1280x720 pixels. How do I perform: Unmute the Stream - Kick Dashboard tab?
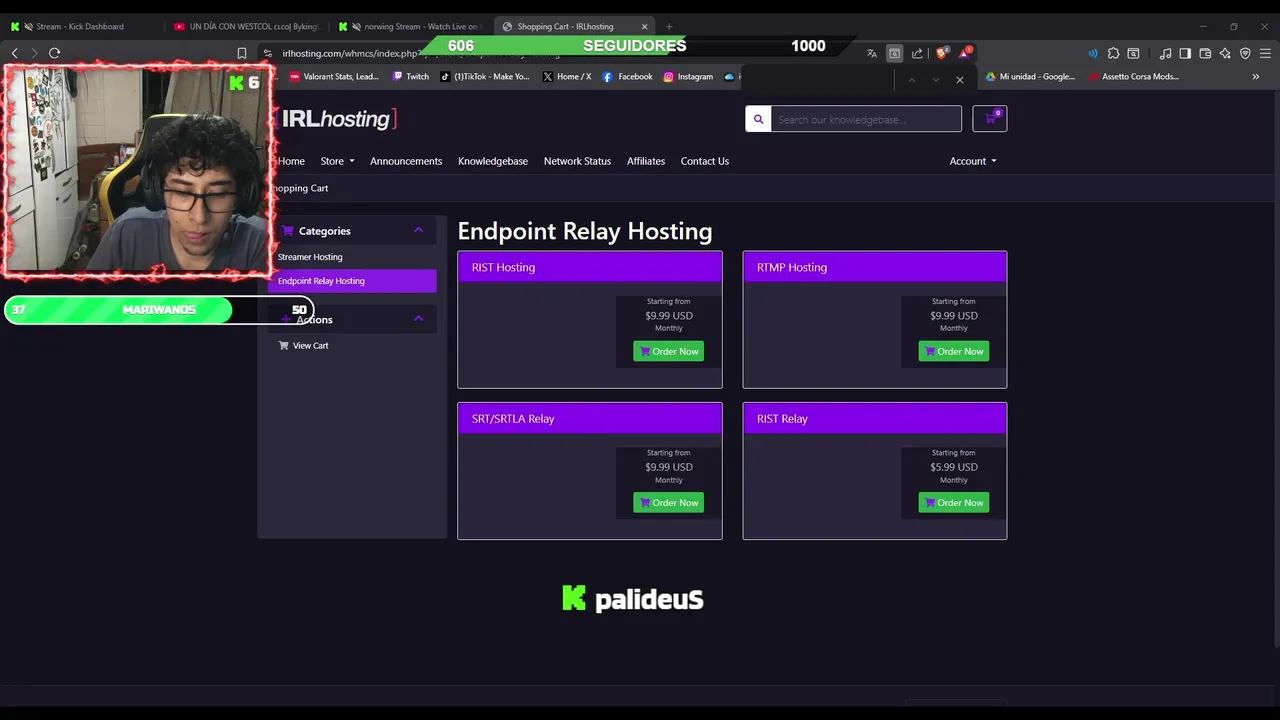click(27, 27)
